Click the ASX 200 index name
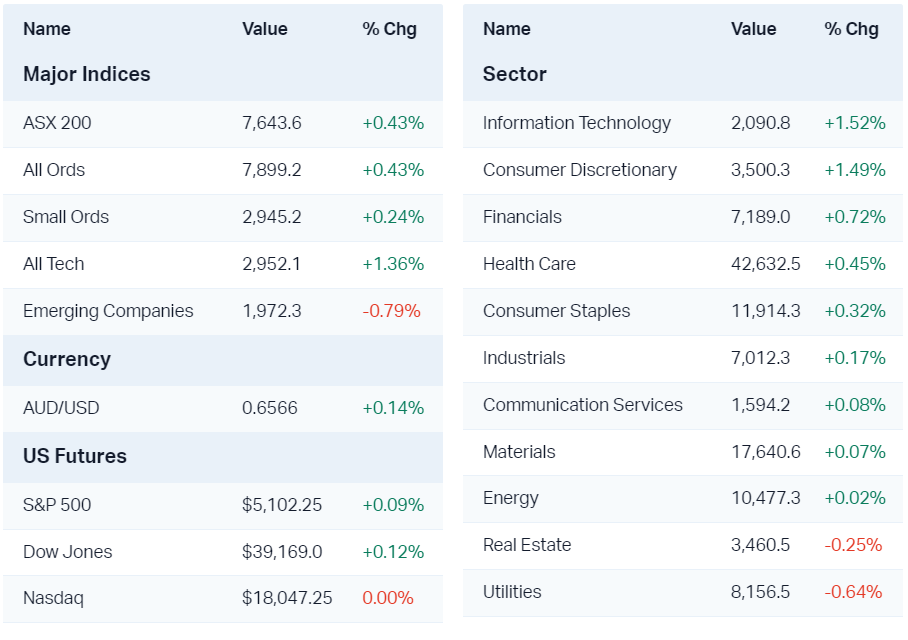The image size is (908, 640). pyautogui.click(x=57, y=123)
